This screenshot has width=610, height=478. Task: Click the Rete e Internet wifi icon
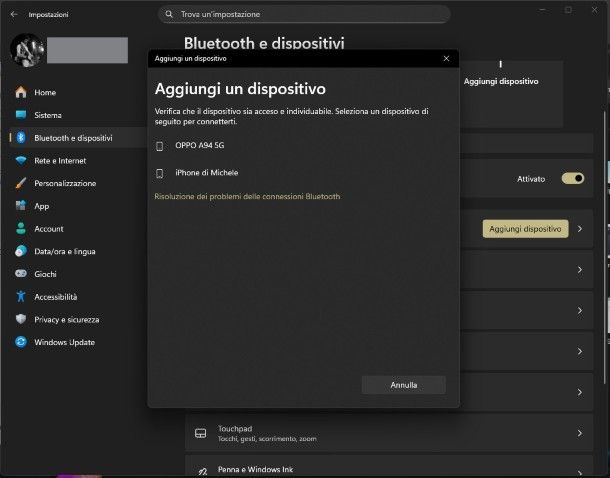click(x=21, y=161)
